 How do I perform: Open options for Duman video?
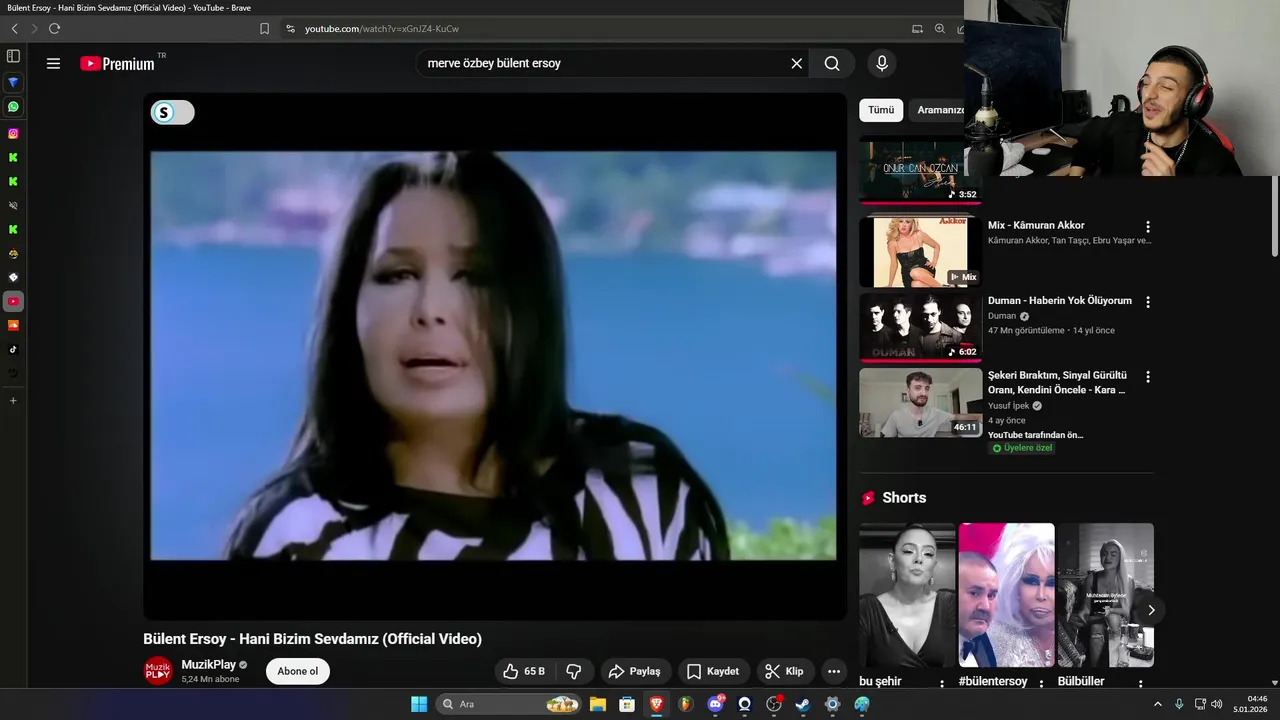tap(1148, 302)
